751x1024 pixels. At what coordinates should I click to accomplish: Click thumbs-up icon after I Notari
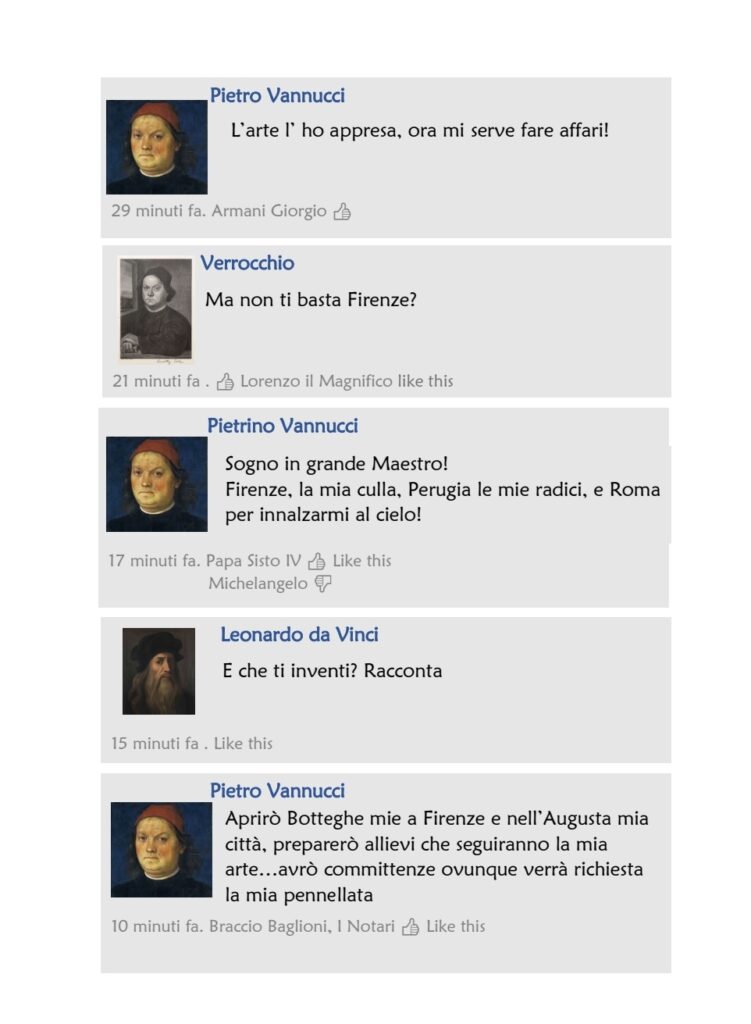pos(410,926)
